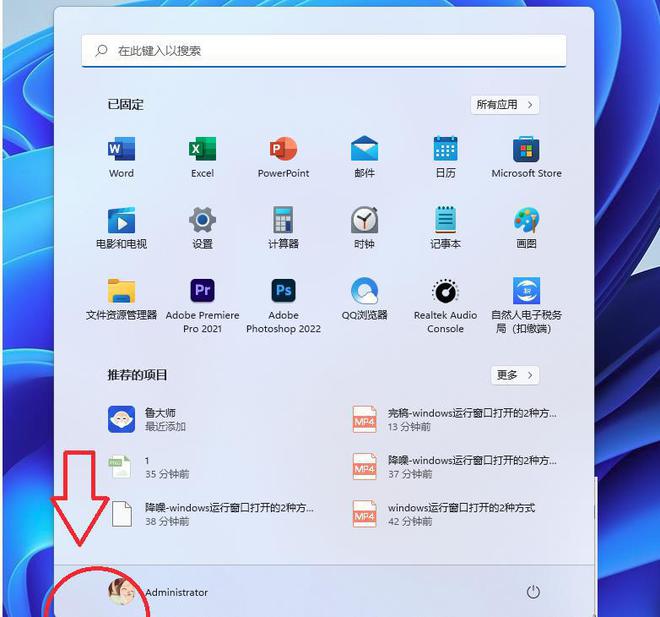660x617 pixels.
Task: Open 电影和电视 app
Action: click(x=121, y=228)
